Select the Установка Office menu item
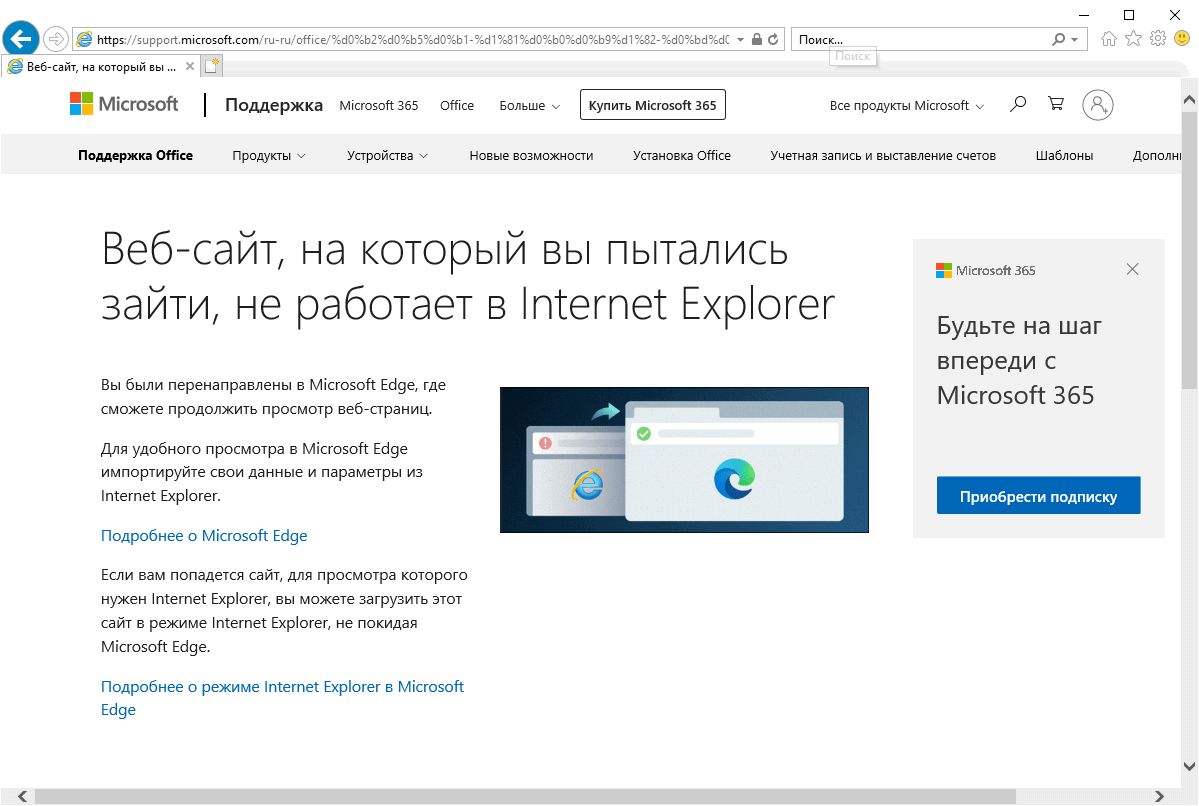 pyautogui.click(x=681, y=155)
